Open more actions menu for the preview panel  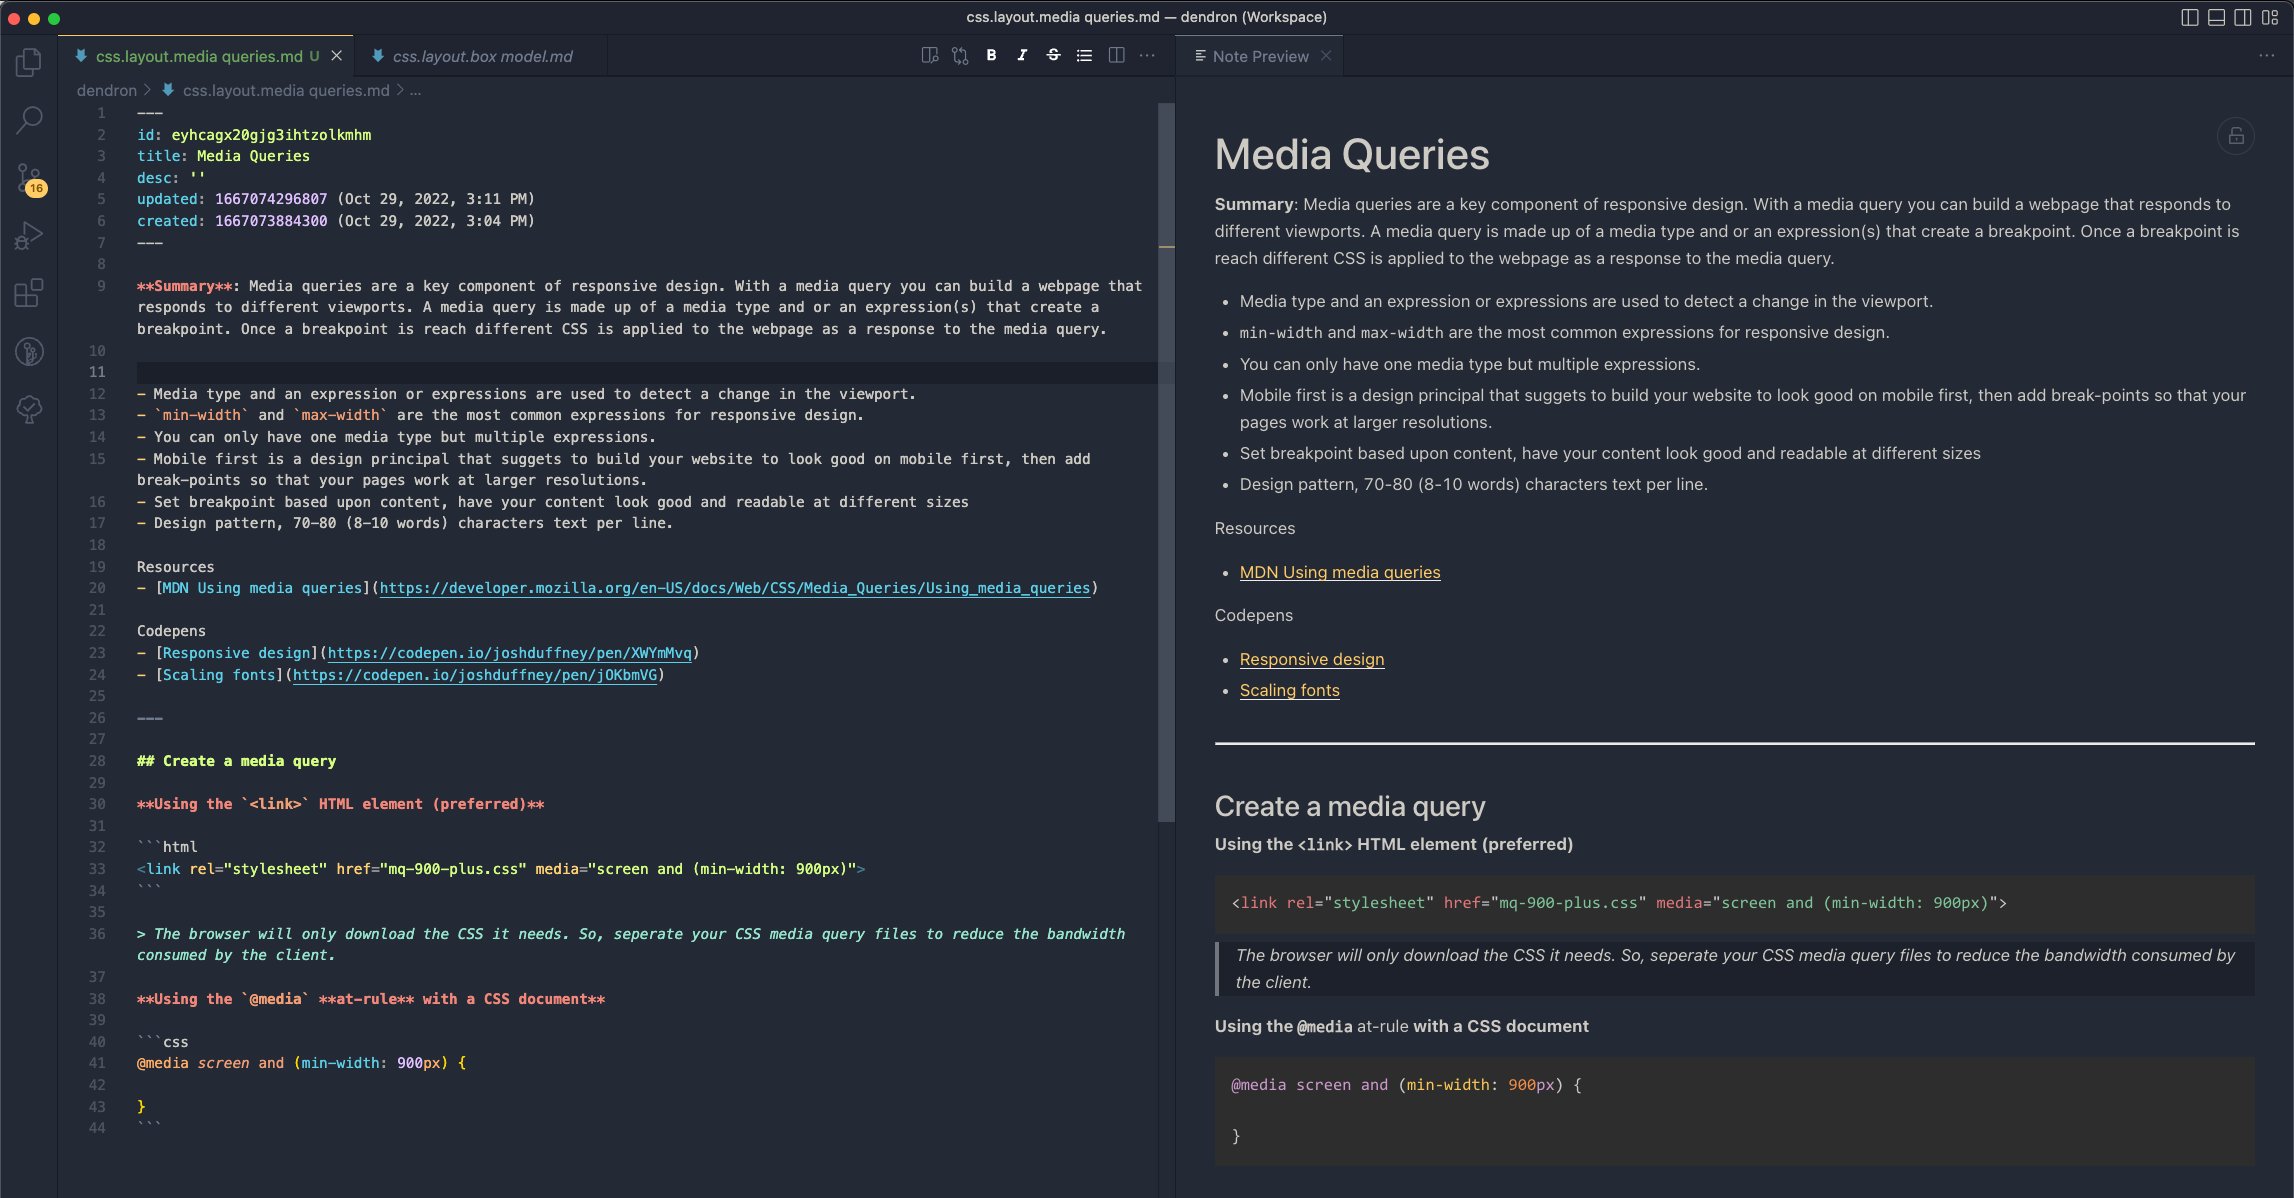[x=2266, y=56]
